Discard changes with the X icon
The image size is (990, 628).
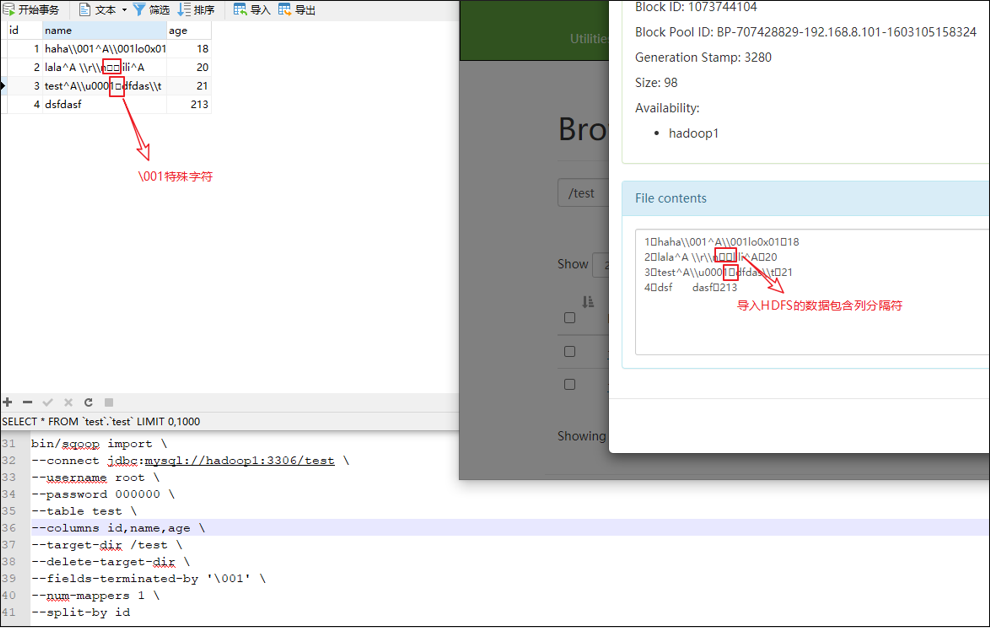[68, 402]
